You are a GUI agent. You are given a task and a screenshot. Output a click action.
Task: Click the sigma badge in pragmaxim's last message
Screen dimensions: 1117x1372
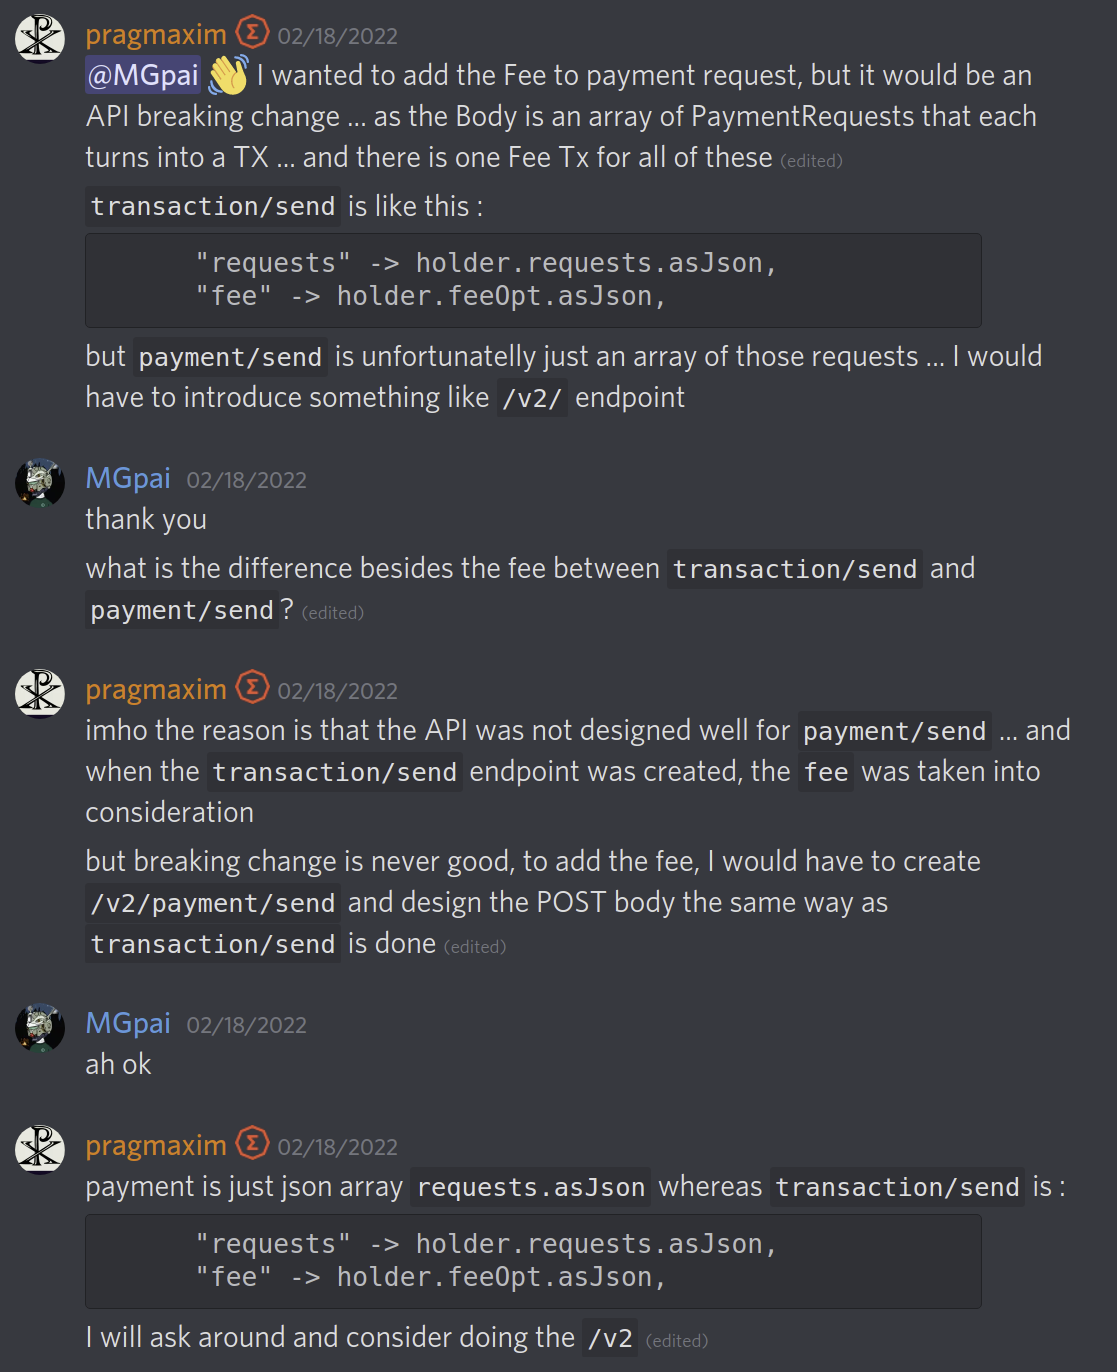point(253,1143)
